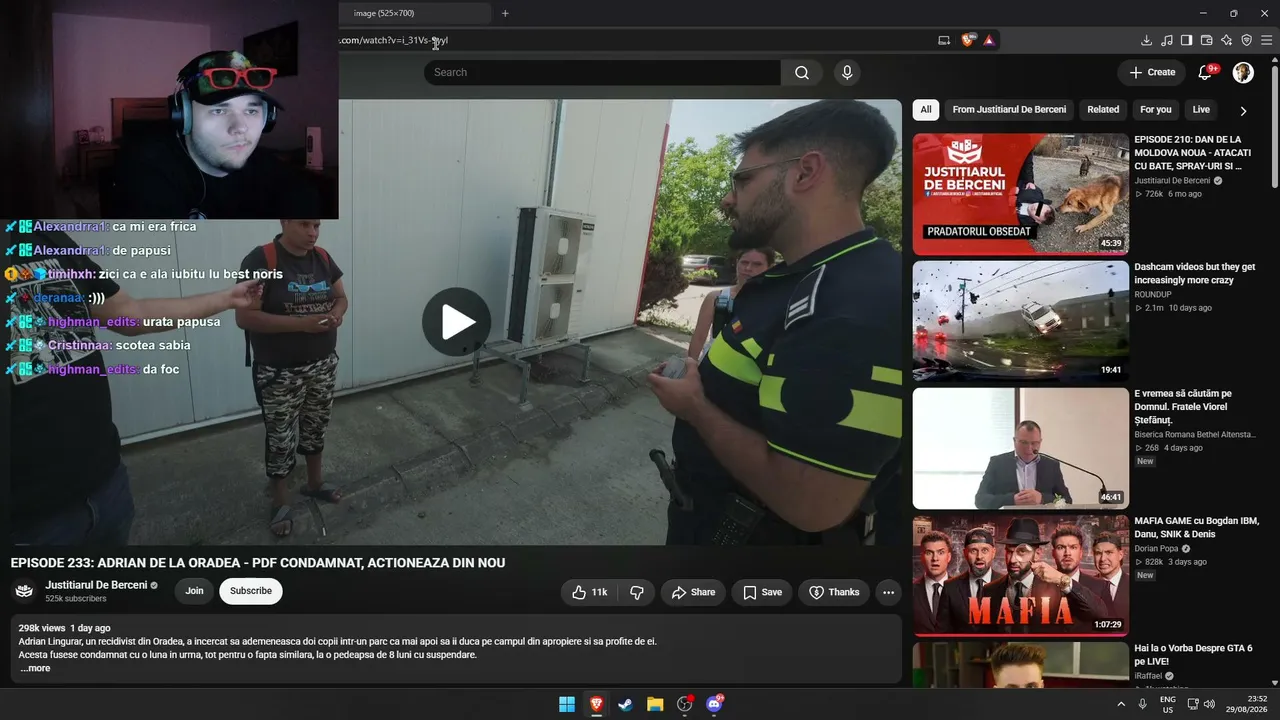
Task: Dislike the video with thumbs-down
Action: pos(637,592)
